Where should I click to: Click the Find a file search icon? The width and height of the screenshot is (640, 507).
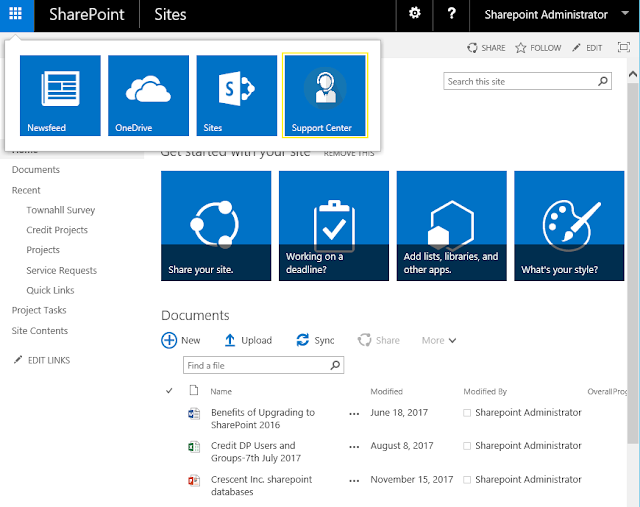[x=335, y=365]
